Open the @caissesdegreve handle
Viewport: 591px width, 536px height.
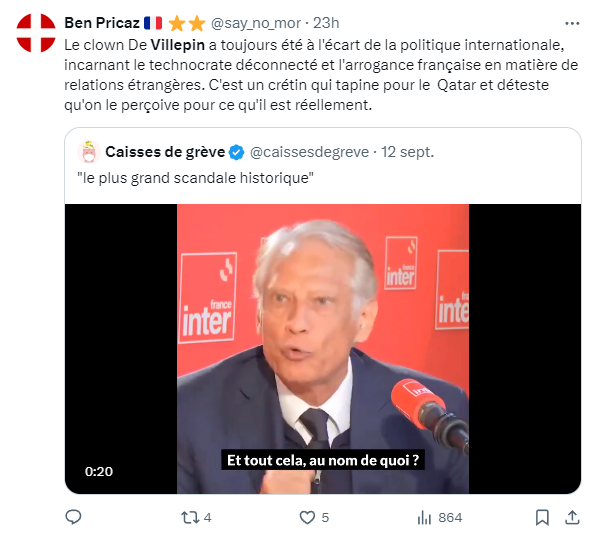tap(309, 152)
